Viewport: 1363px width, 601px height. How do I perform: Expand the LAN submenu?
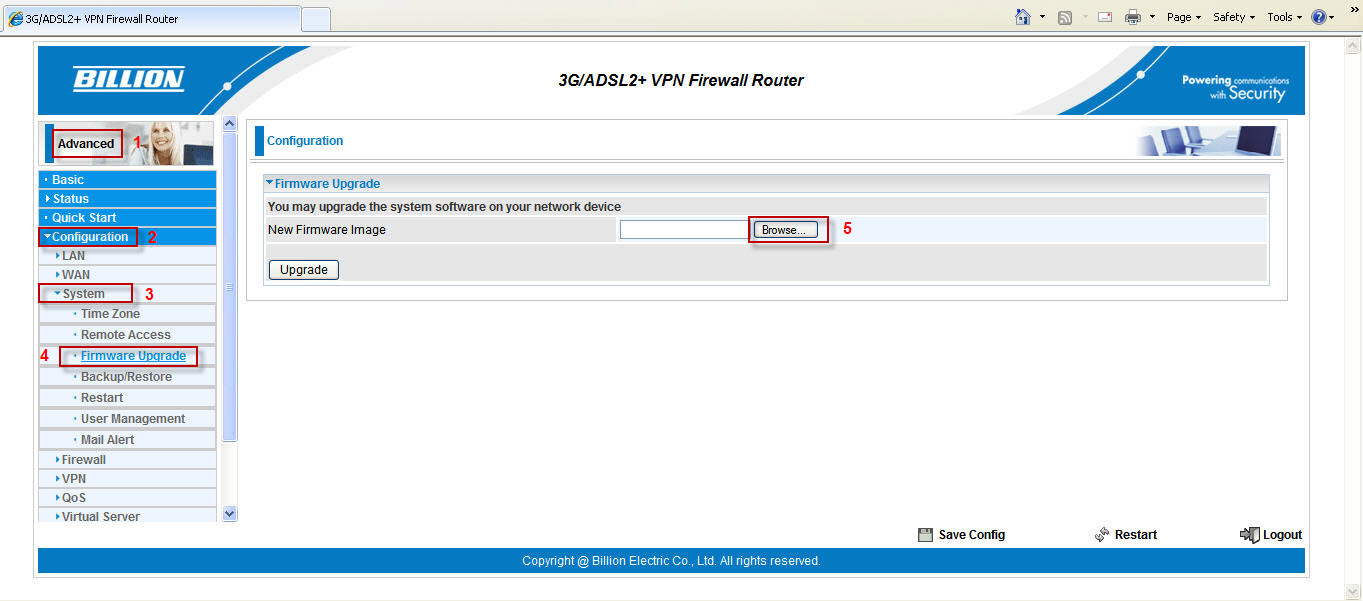128,256
